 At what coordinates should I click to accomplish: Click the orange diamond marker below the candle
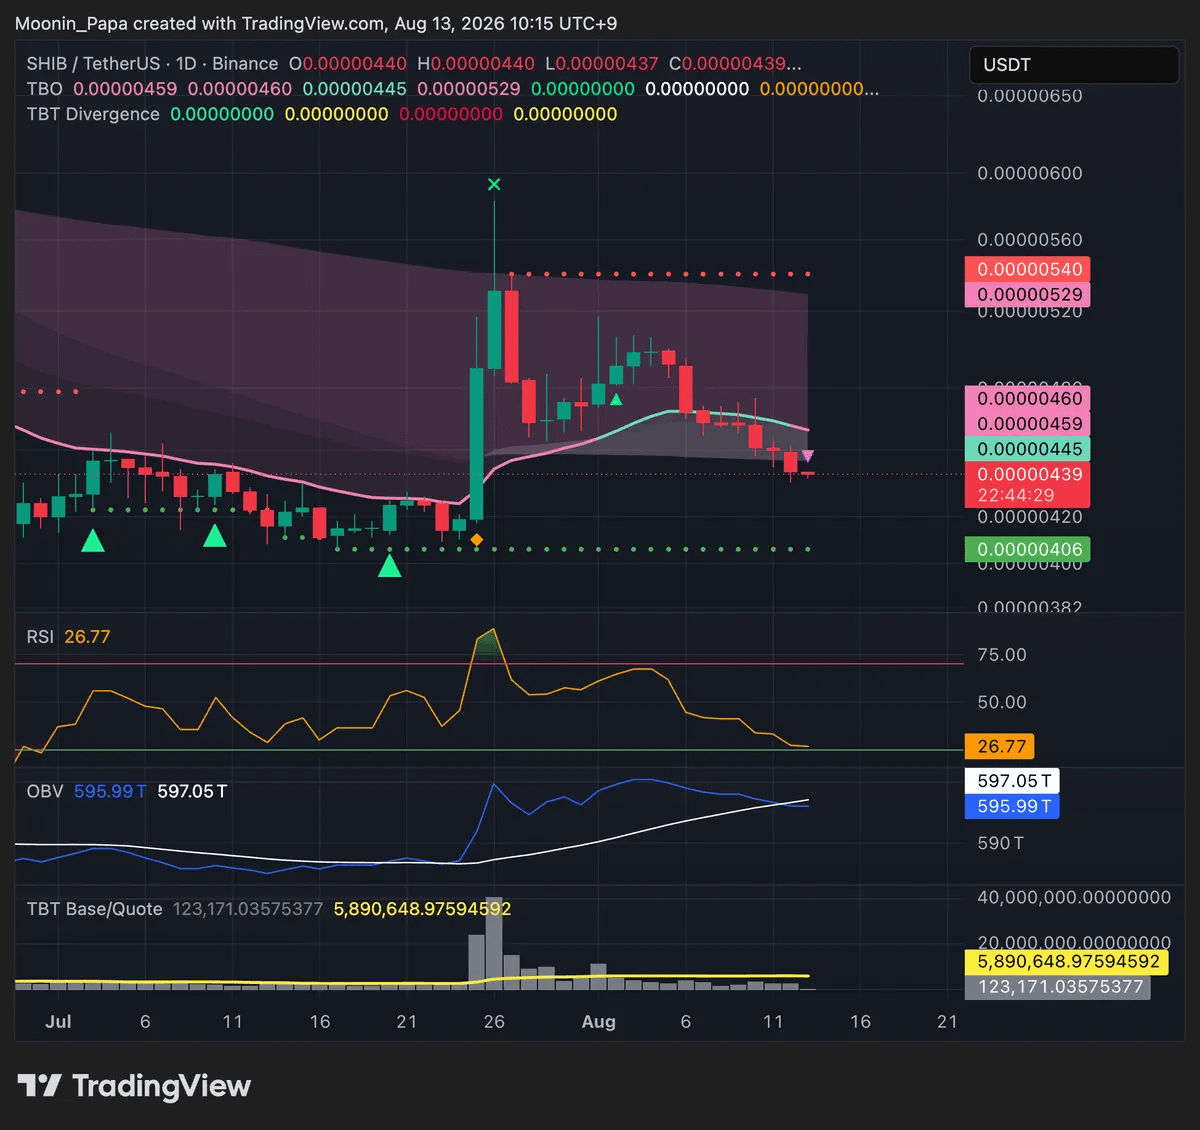[477, 540]
